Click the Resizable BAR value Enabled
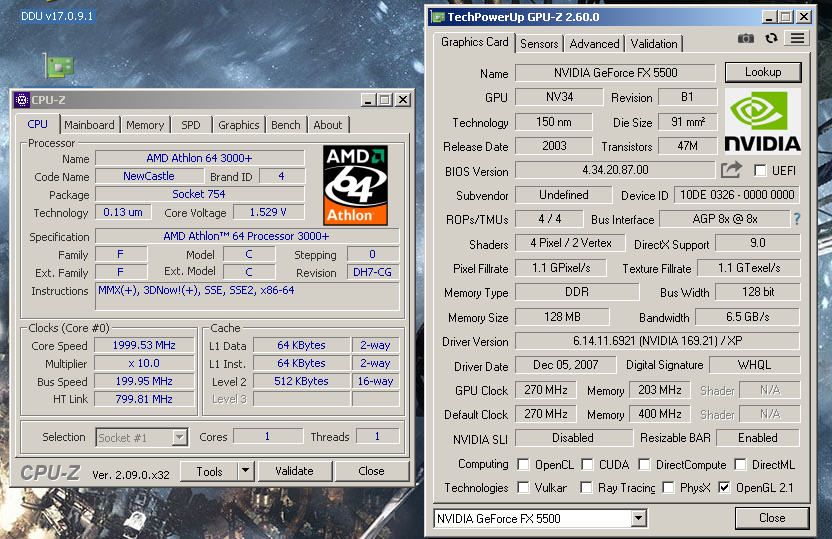The width and height of the screenshot is (832, 539). (758, 438)
